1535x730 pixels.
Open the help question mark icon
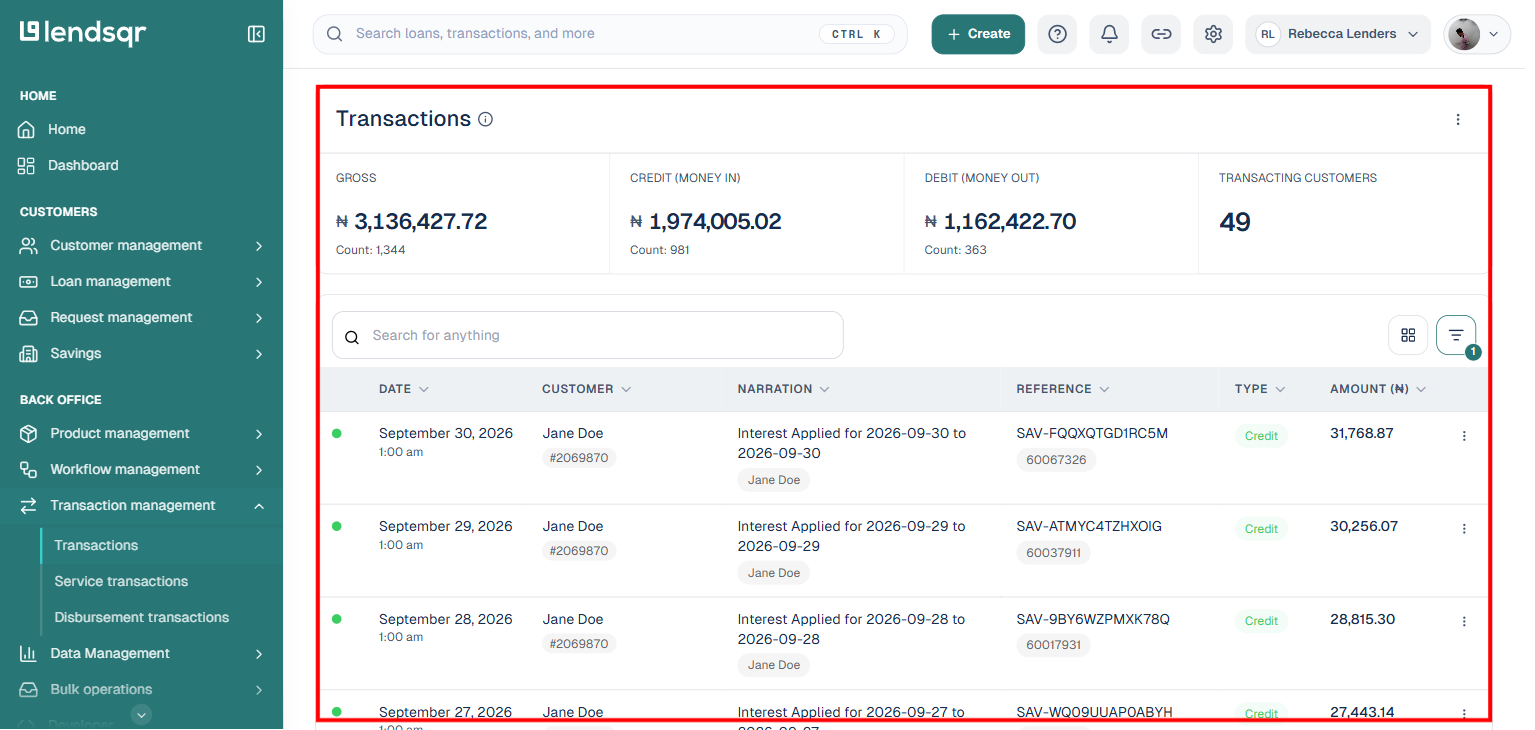click(1057, 34)
